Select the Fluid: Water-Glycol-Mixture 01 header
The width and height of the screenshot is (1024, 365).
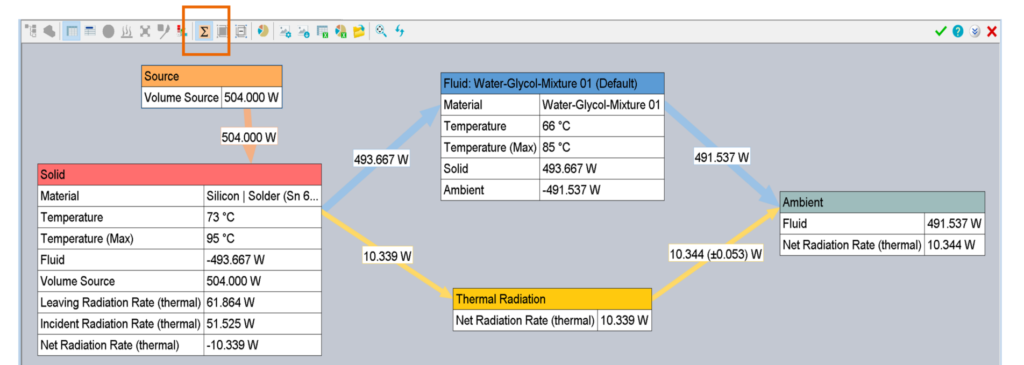point(552,83)
